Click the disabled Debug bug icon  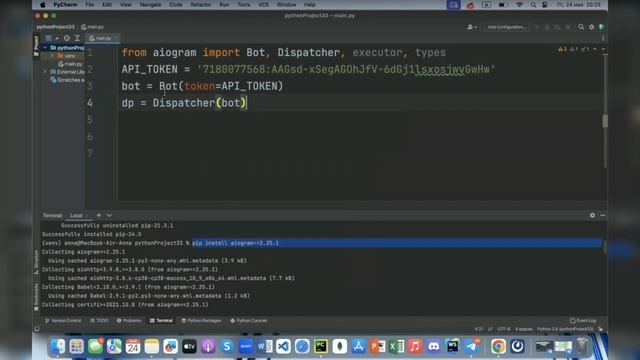tap(547, 27)
